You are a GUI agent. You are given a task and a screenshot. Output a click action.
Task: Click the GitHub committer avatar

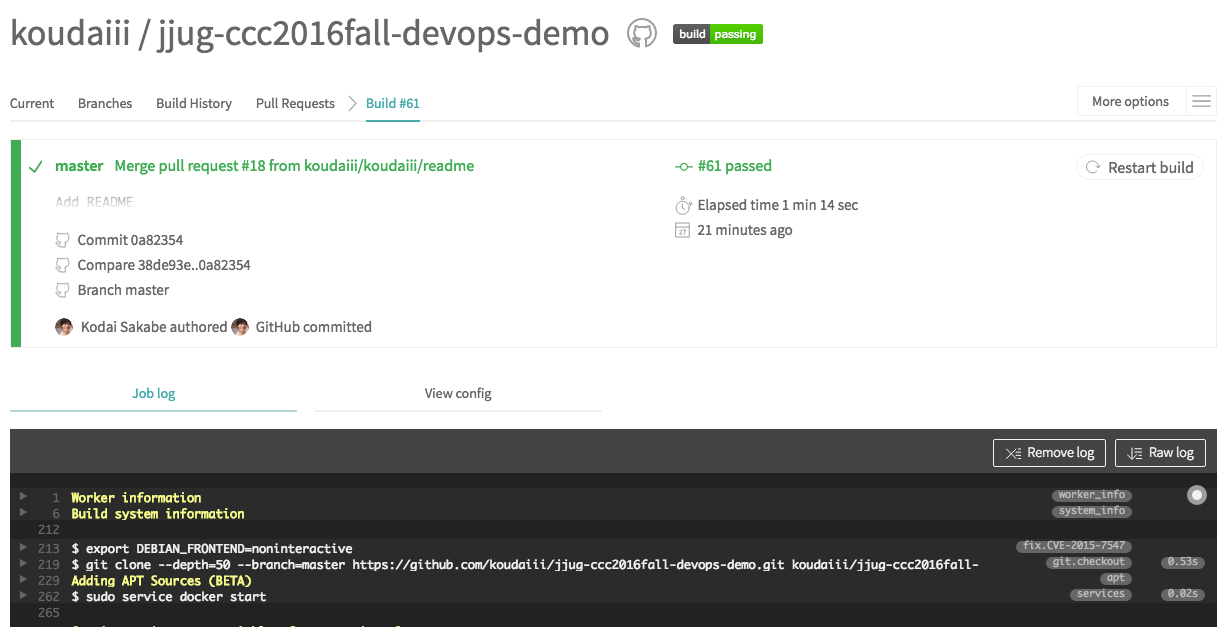(x=240, y=327)
